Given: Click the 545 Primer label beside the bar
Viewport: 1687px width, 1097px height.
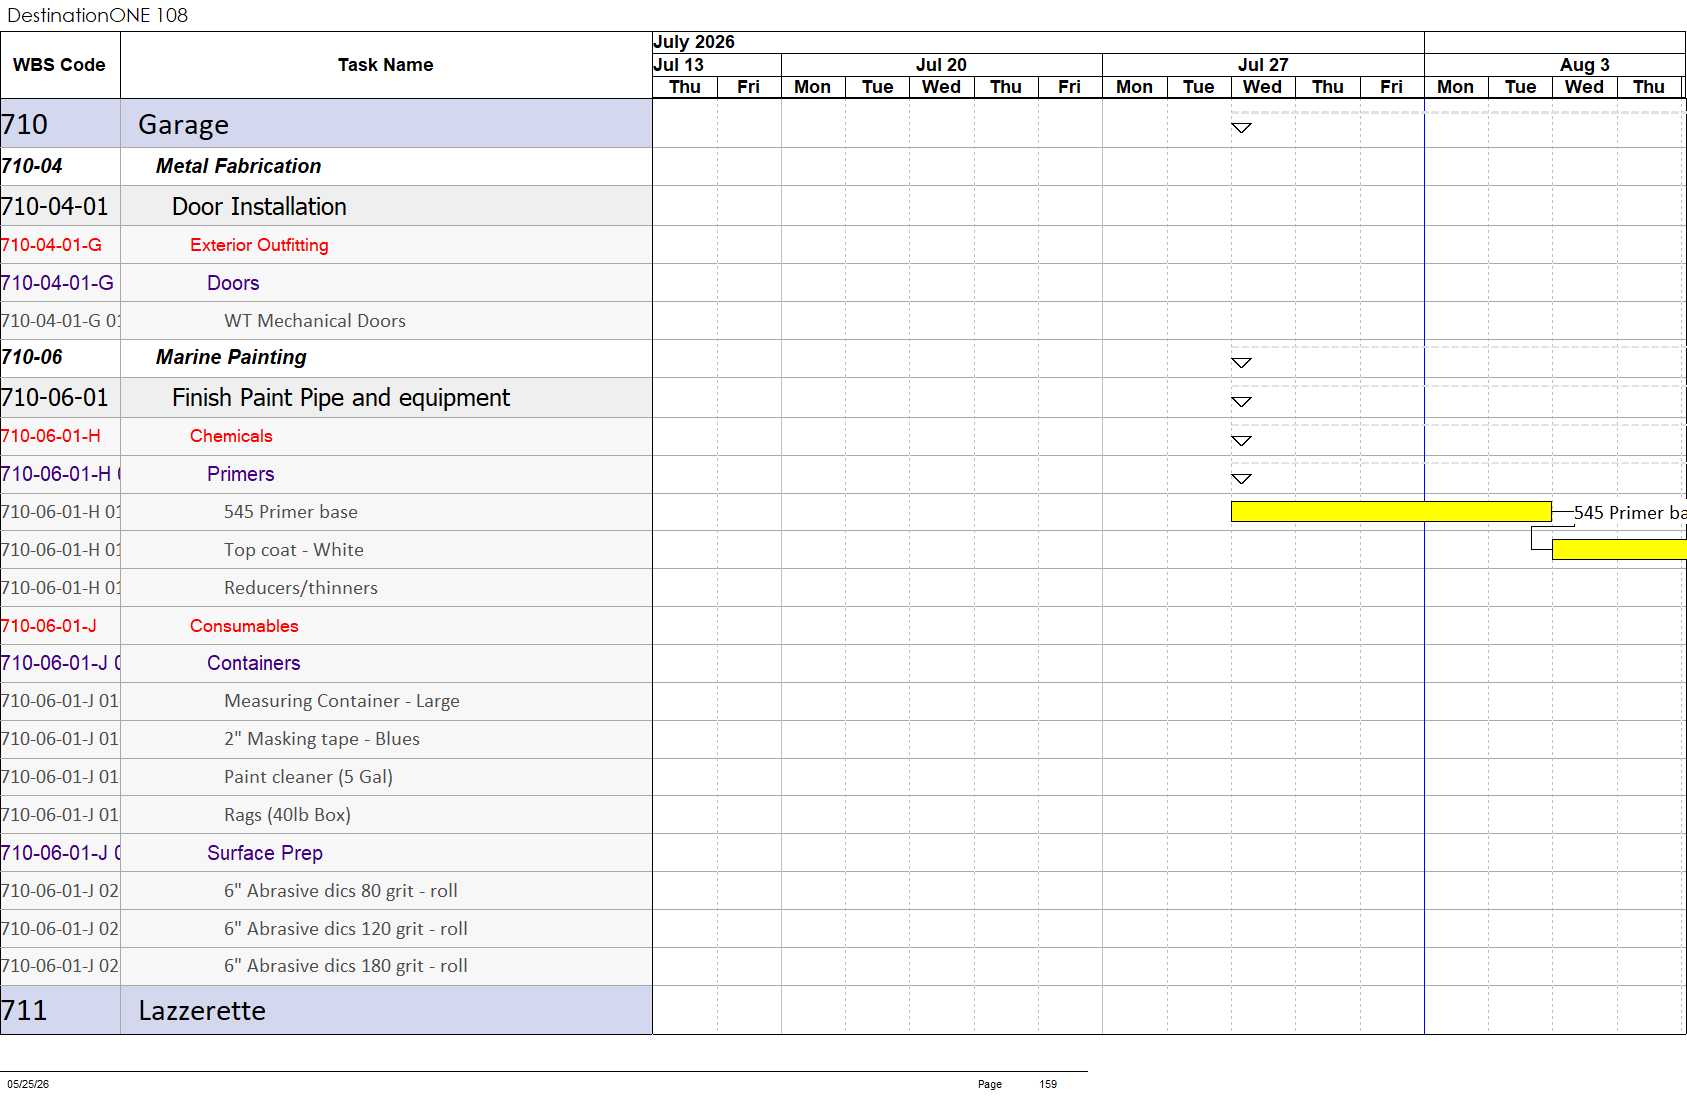Looking at the screenshot, I should point(1630,513).
